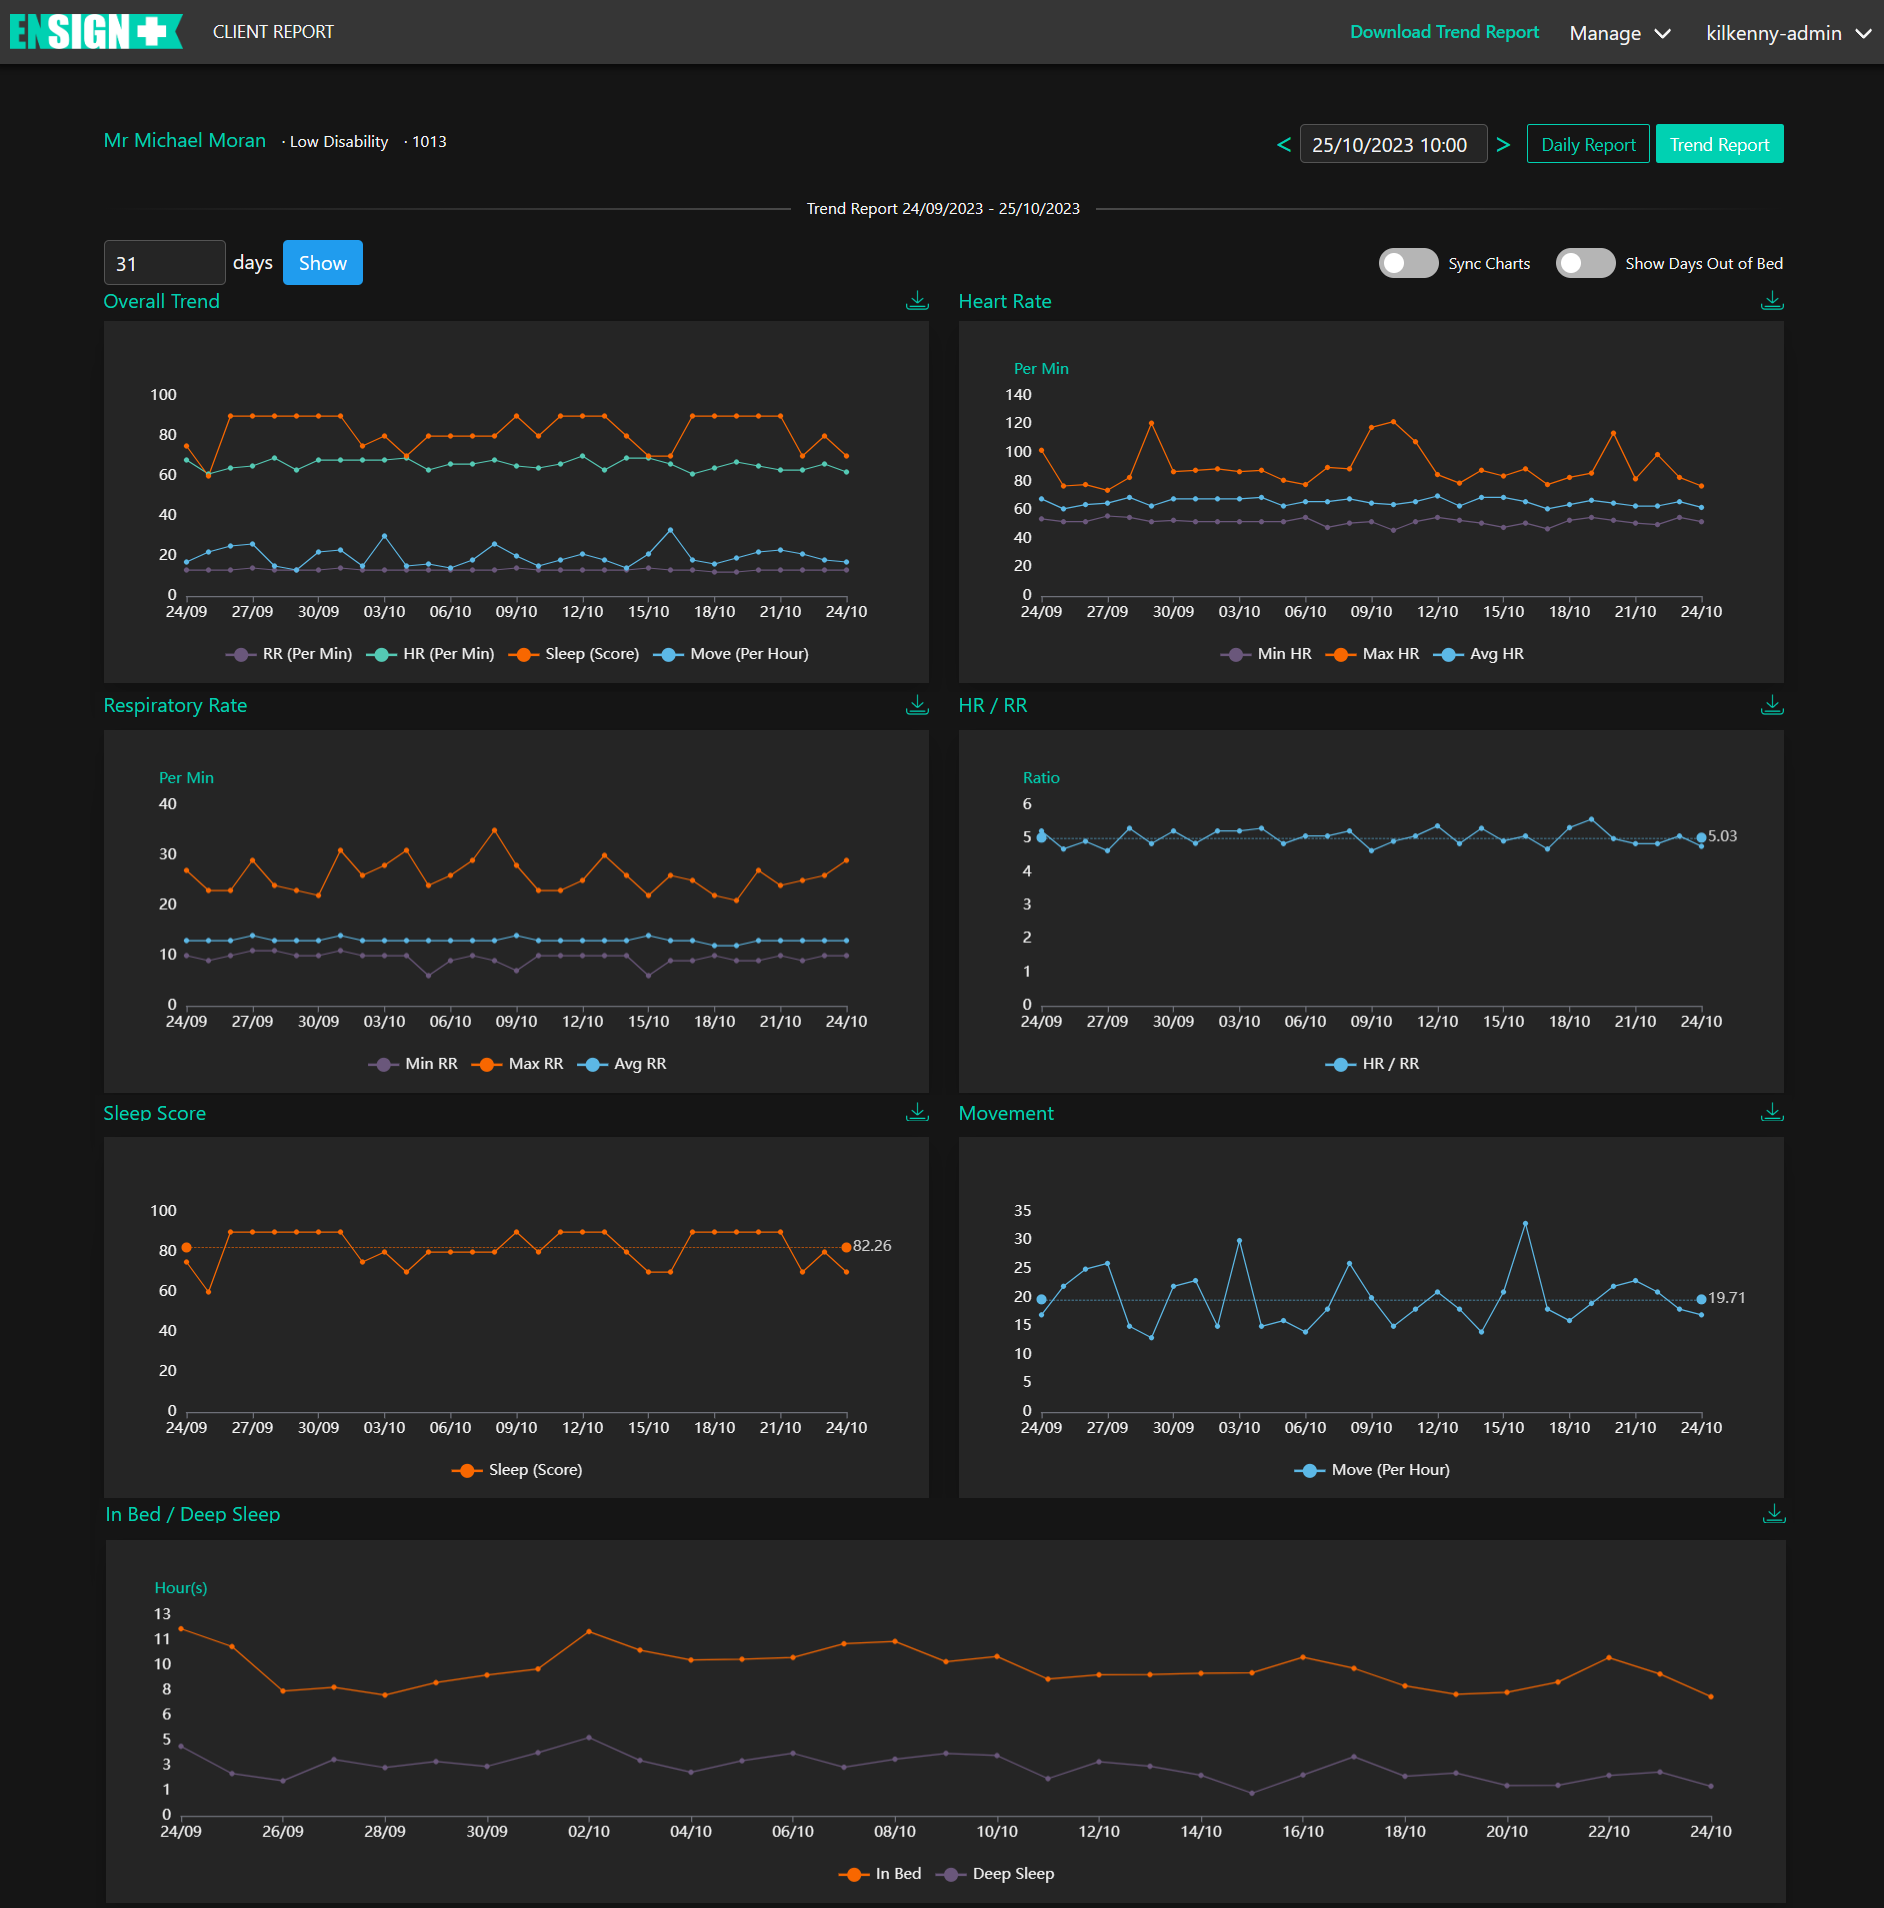This screenshot has height=1908, width=1884.
Task: Enable the Sync Charts toggle
Action: [1408, 263]
